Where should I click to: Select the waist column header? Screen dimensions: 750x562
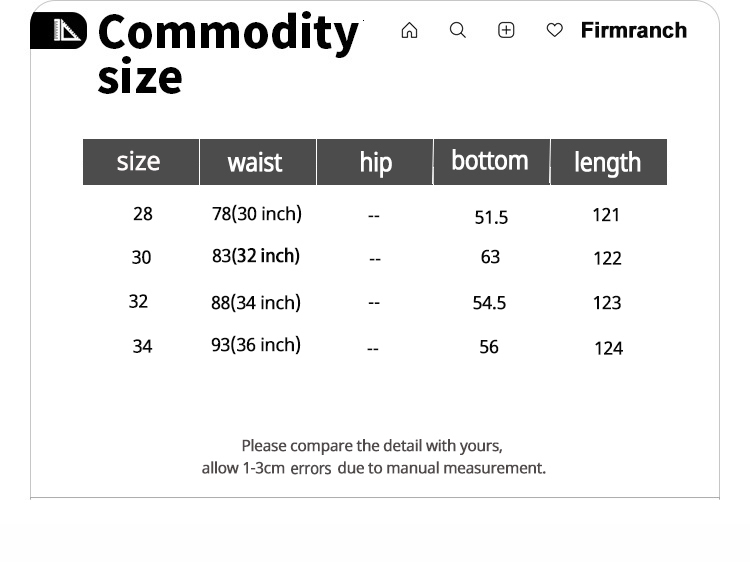click(255, 163)
